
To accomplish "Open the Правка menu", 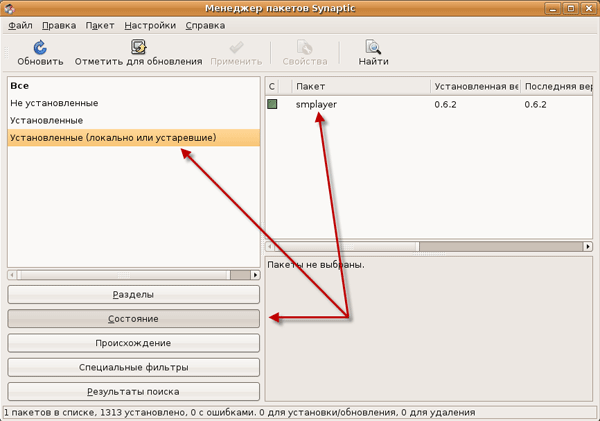I will [x=59, y=25].
